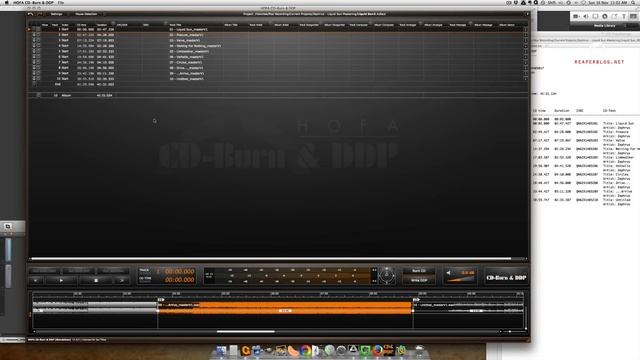This screenshot has width=640, height=360.
Task: Select the grey waveform before the orange region
Action: pos(95,307)
